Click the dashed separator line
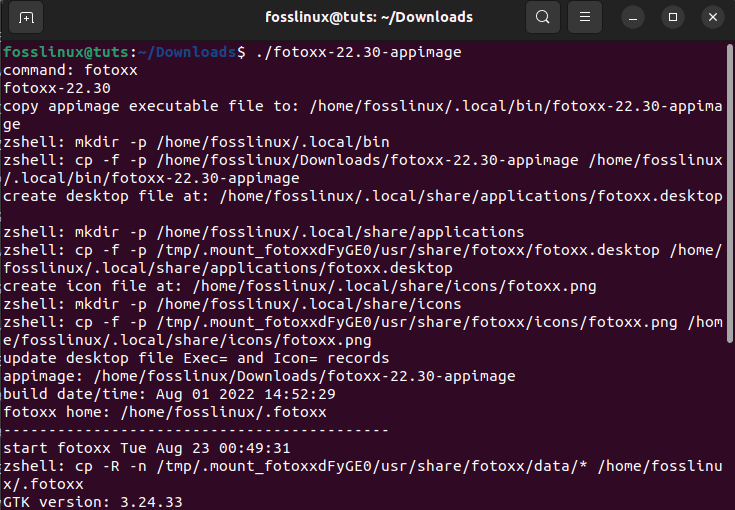The height and width of the screenshot is (510, 735). point(196,430)
